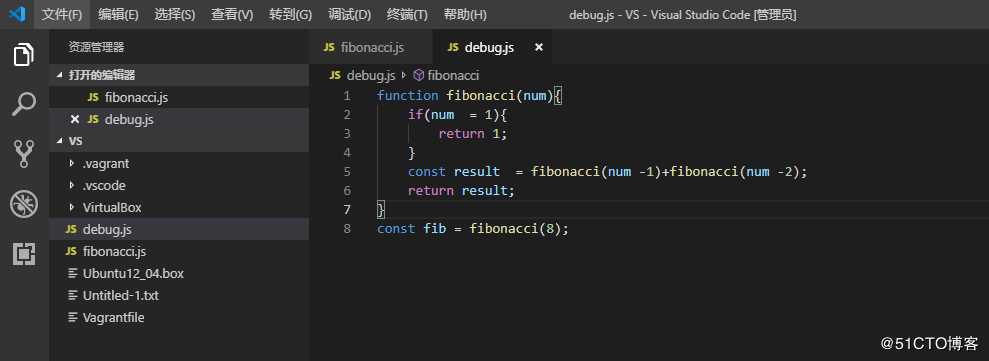Open the 终端(T) menu
The image size is (989, 361).
point(407,15)
